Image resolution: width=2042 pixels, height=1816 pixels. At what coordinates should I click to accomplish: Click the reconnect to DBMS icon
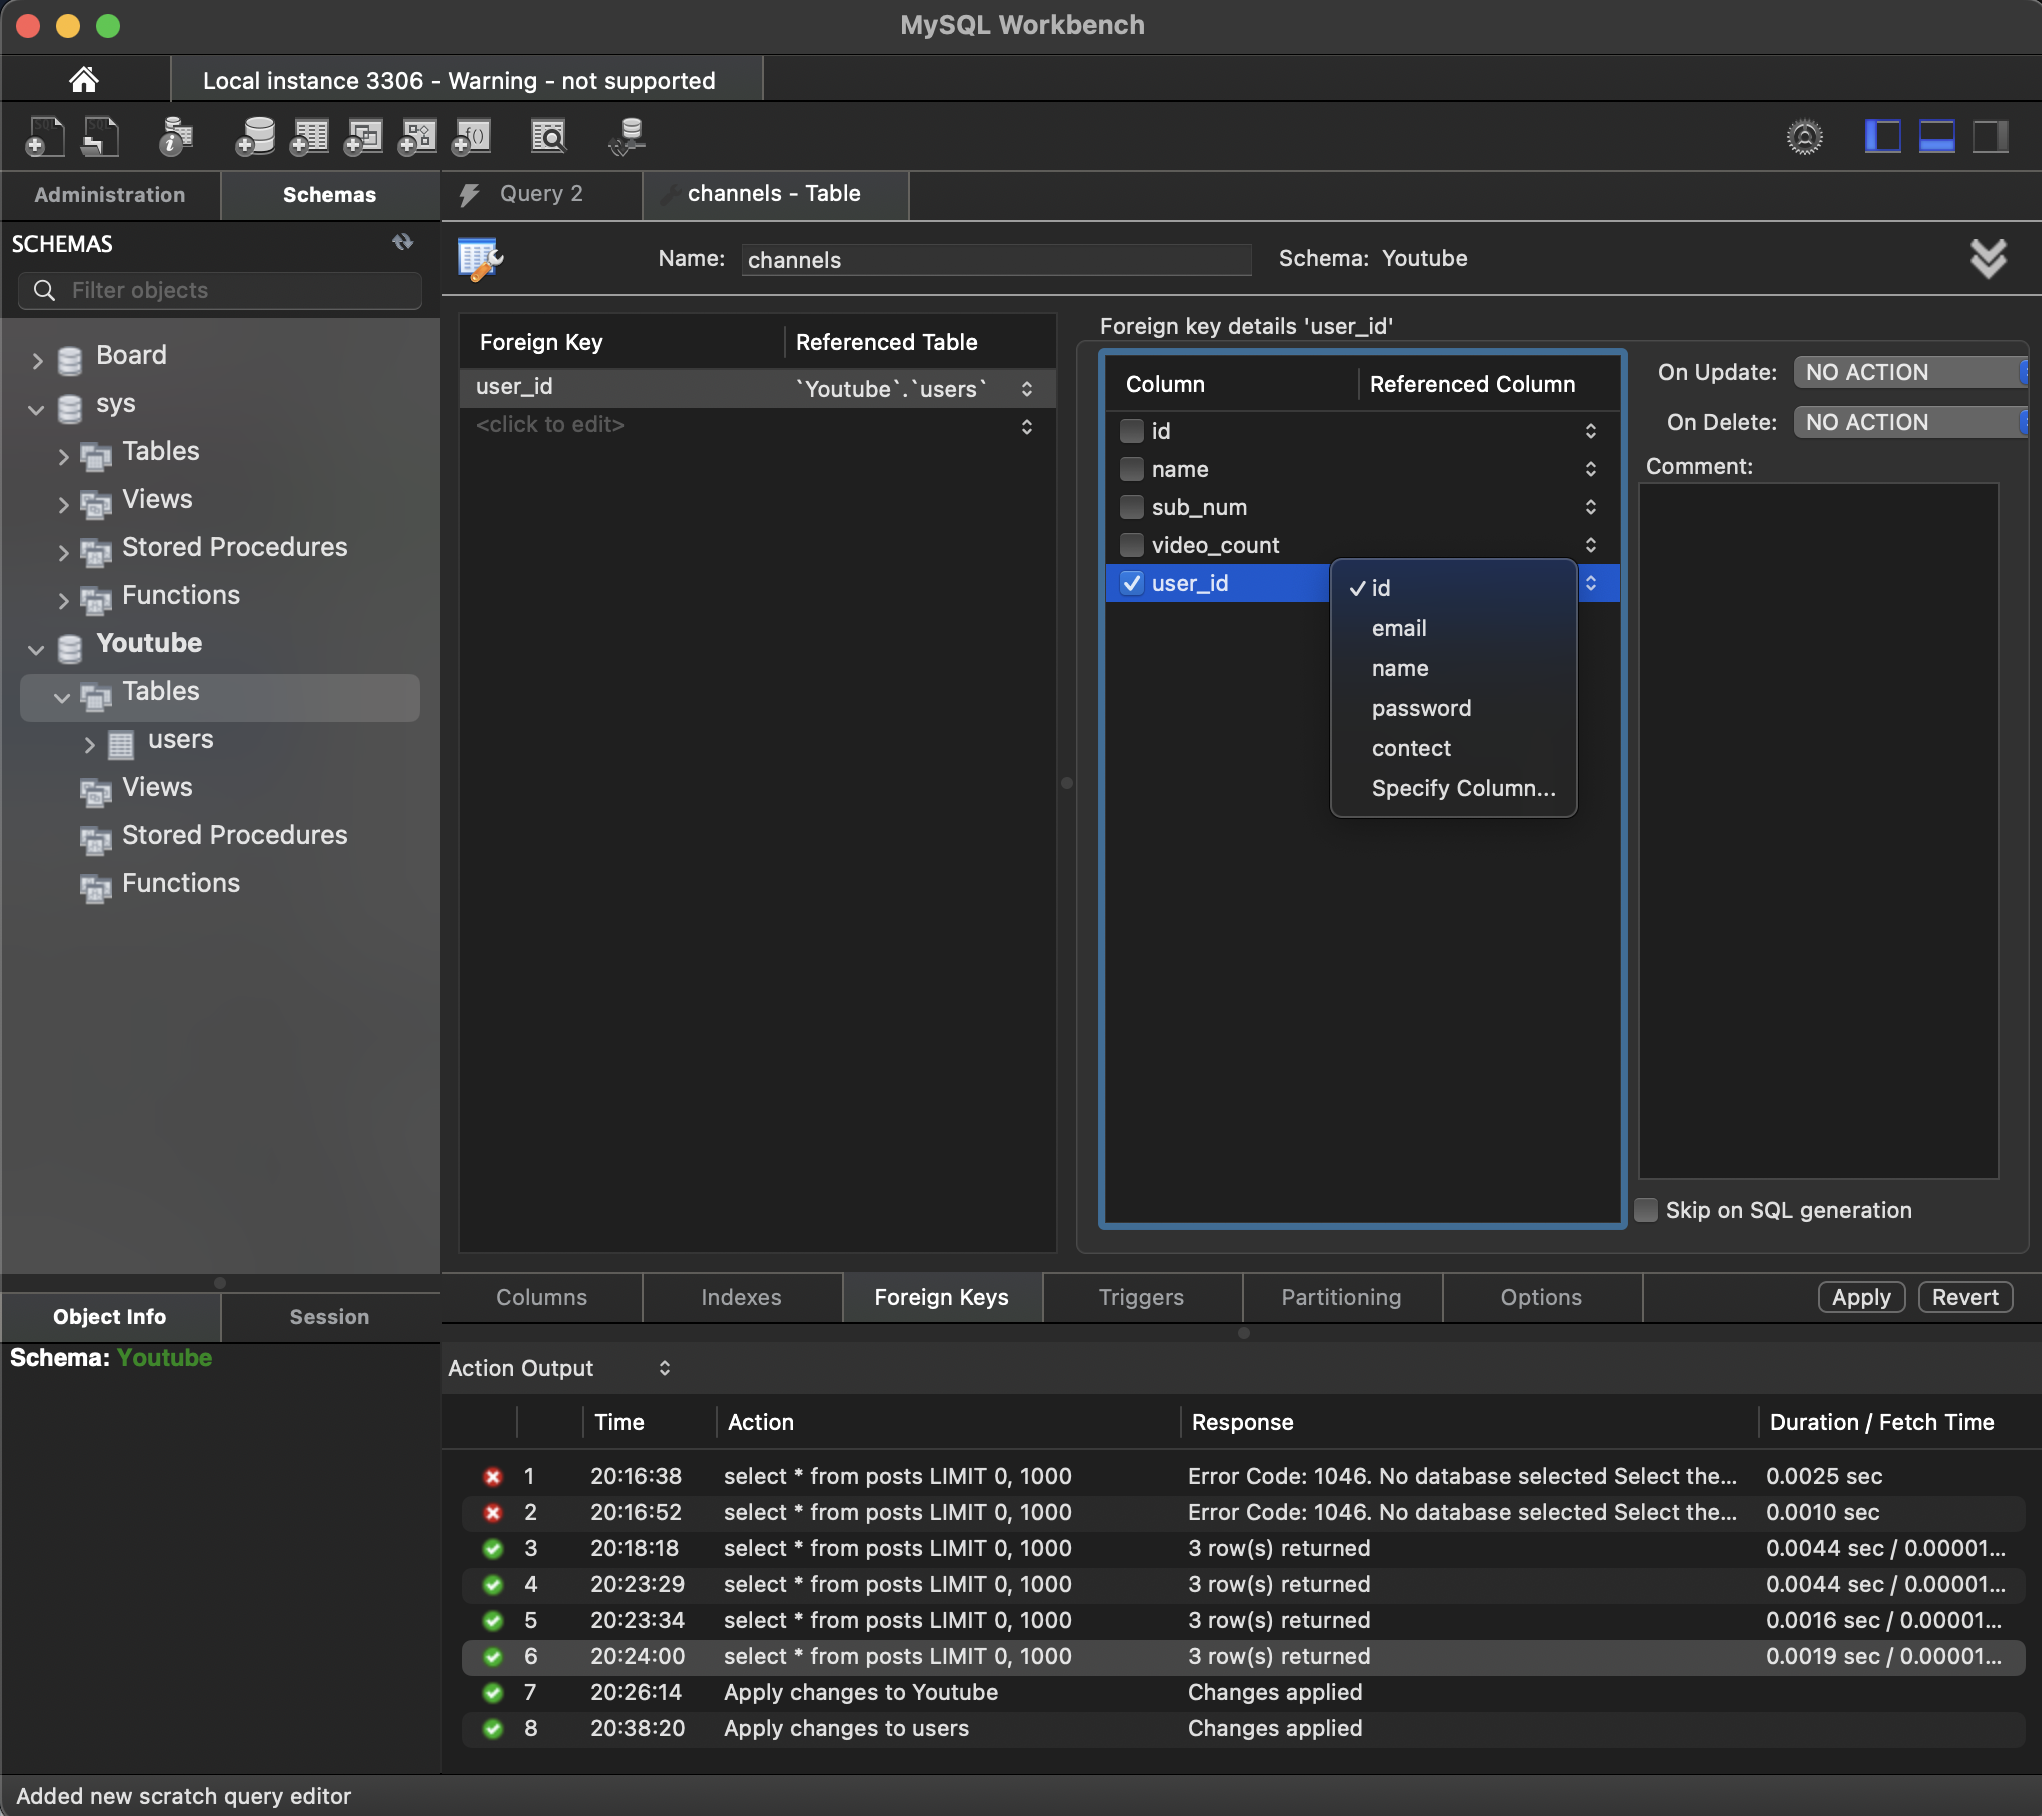(x=628, y=136)
